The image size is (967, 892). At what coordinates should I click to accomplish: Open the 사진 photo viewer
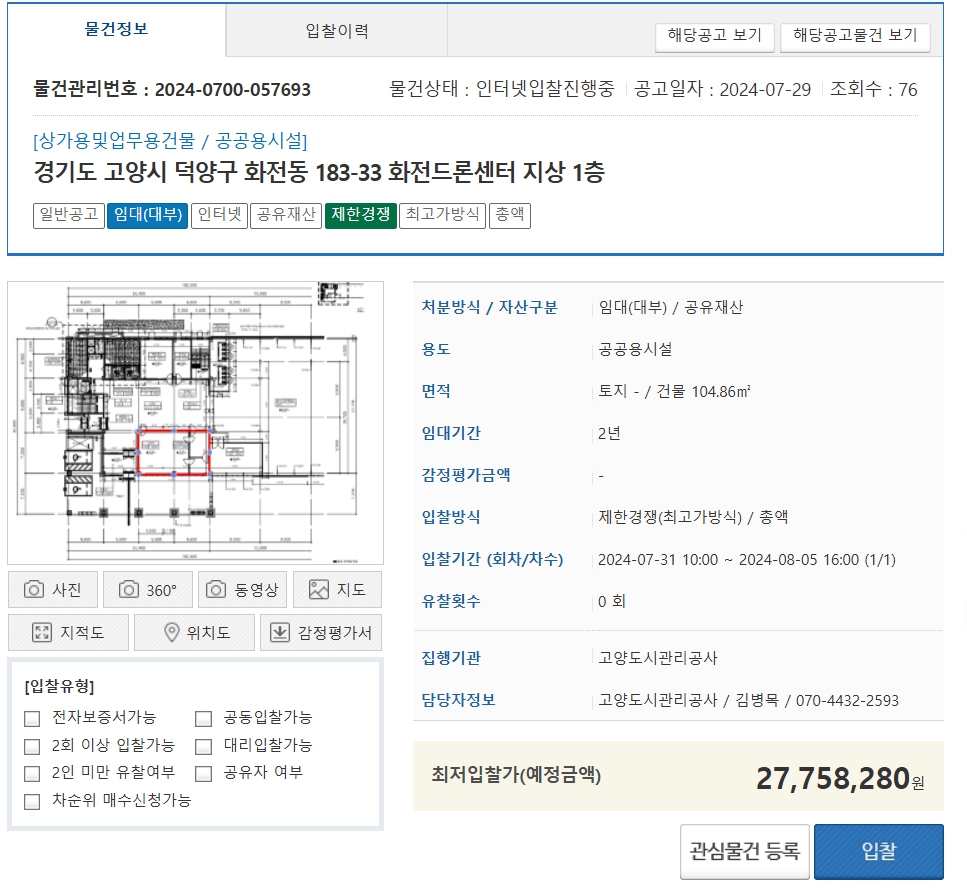click(52, 589)
